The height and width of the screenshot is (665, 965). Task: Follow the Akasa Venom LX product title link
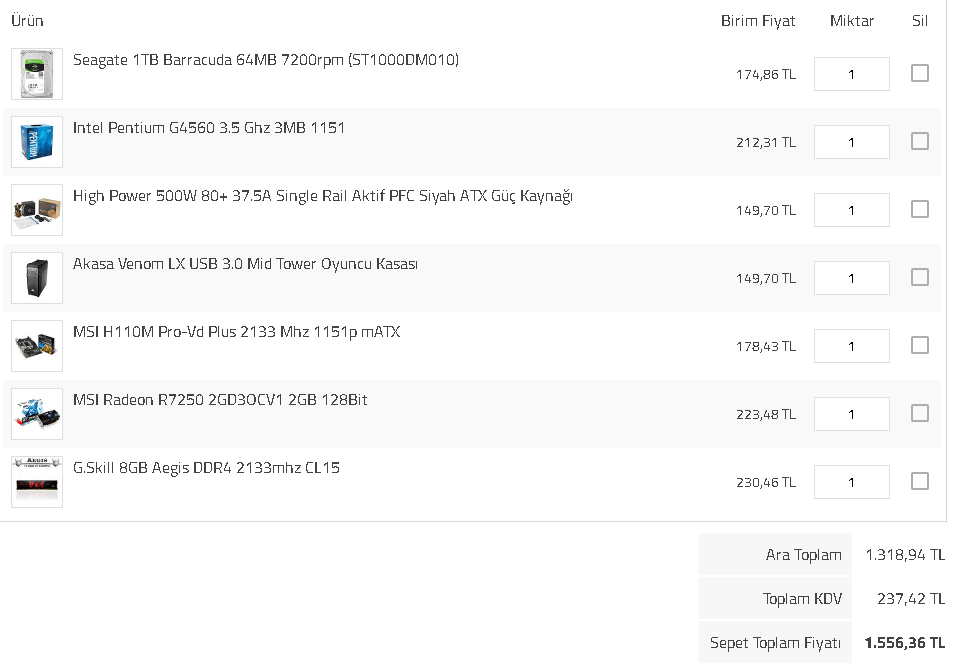245,264
